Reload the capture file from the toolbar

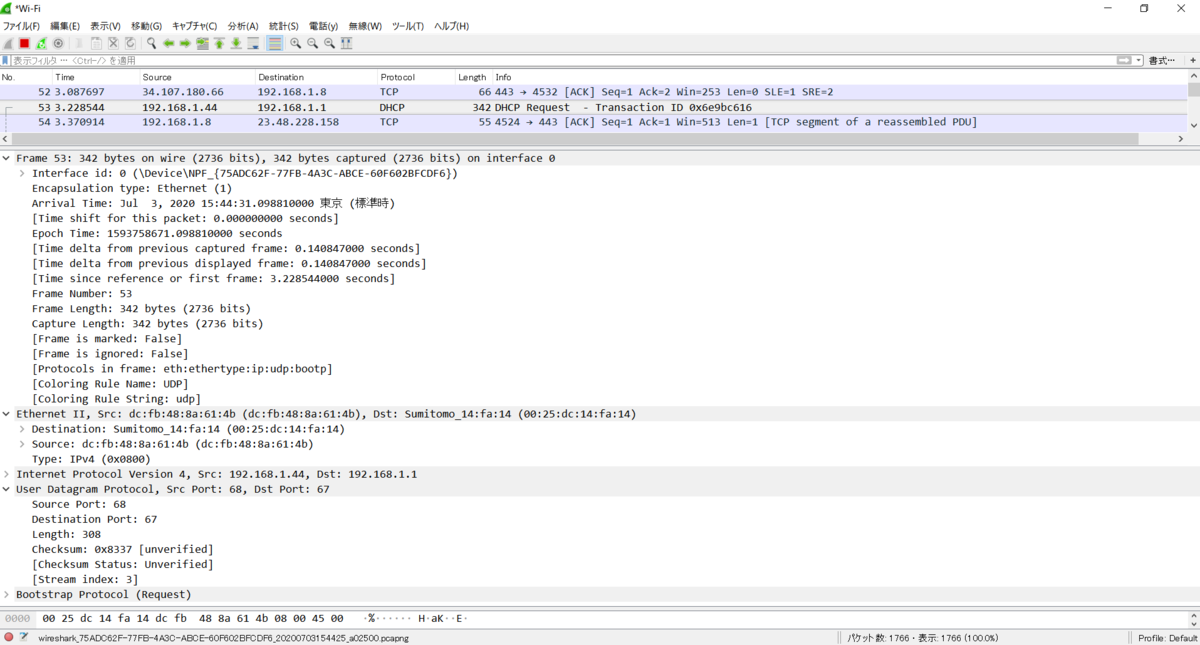[x=130, y=43]
